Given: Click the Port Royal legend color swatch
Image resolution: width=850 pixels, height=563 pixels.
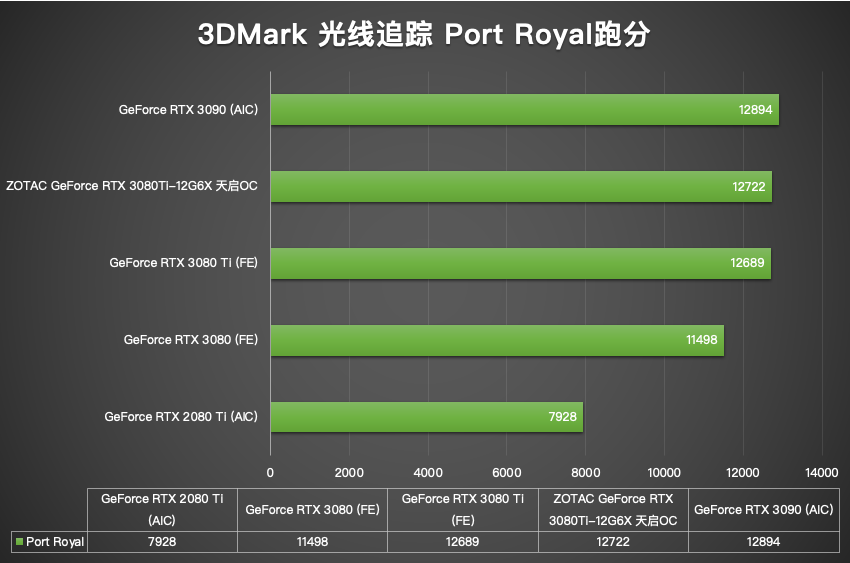Looking at the screenshot, I should click(x=20, y=541).
